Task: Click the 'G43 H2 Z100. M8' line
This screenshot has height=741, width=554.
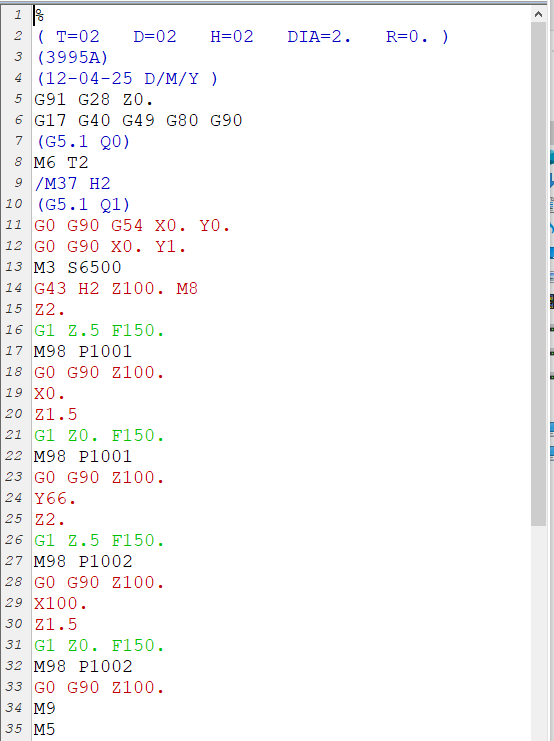Action: (116, 288)
